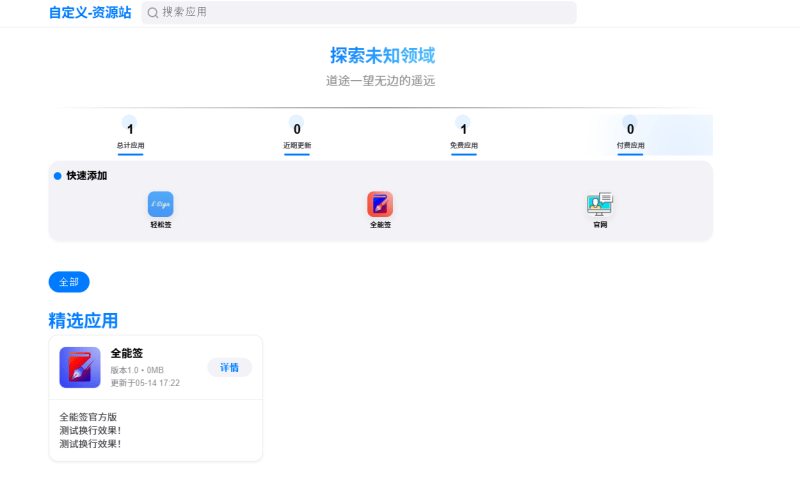
Task: Open the 官网 quick-add icon
Action: pos(599,204)
